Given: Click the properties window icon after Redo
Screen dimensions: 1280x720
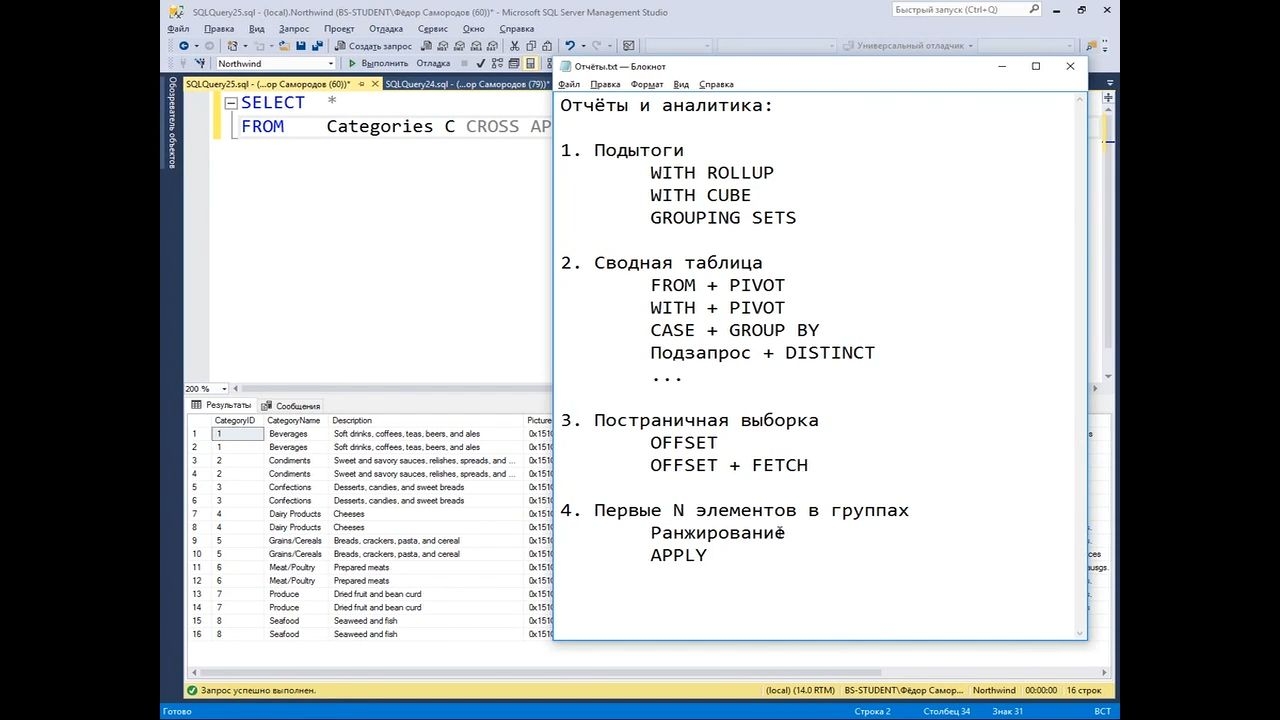Looking at the screenshot, I should coord(628,46).
